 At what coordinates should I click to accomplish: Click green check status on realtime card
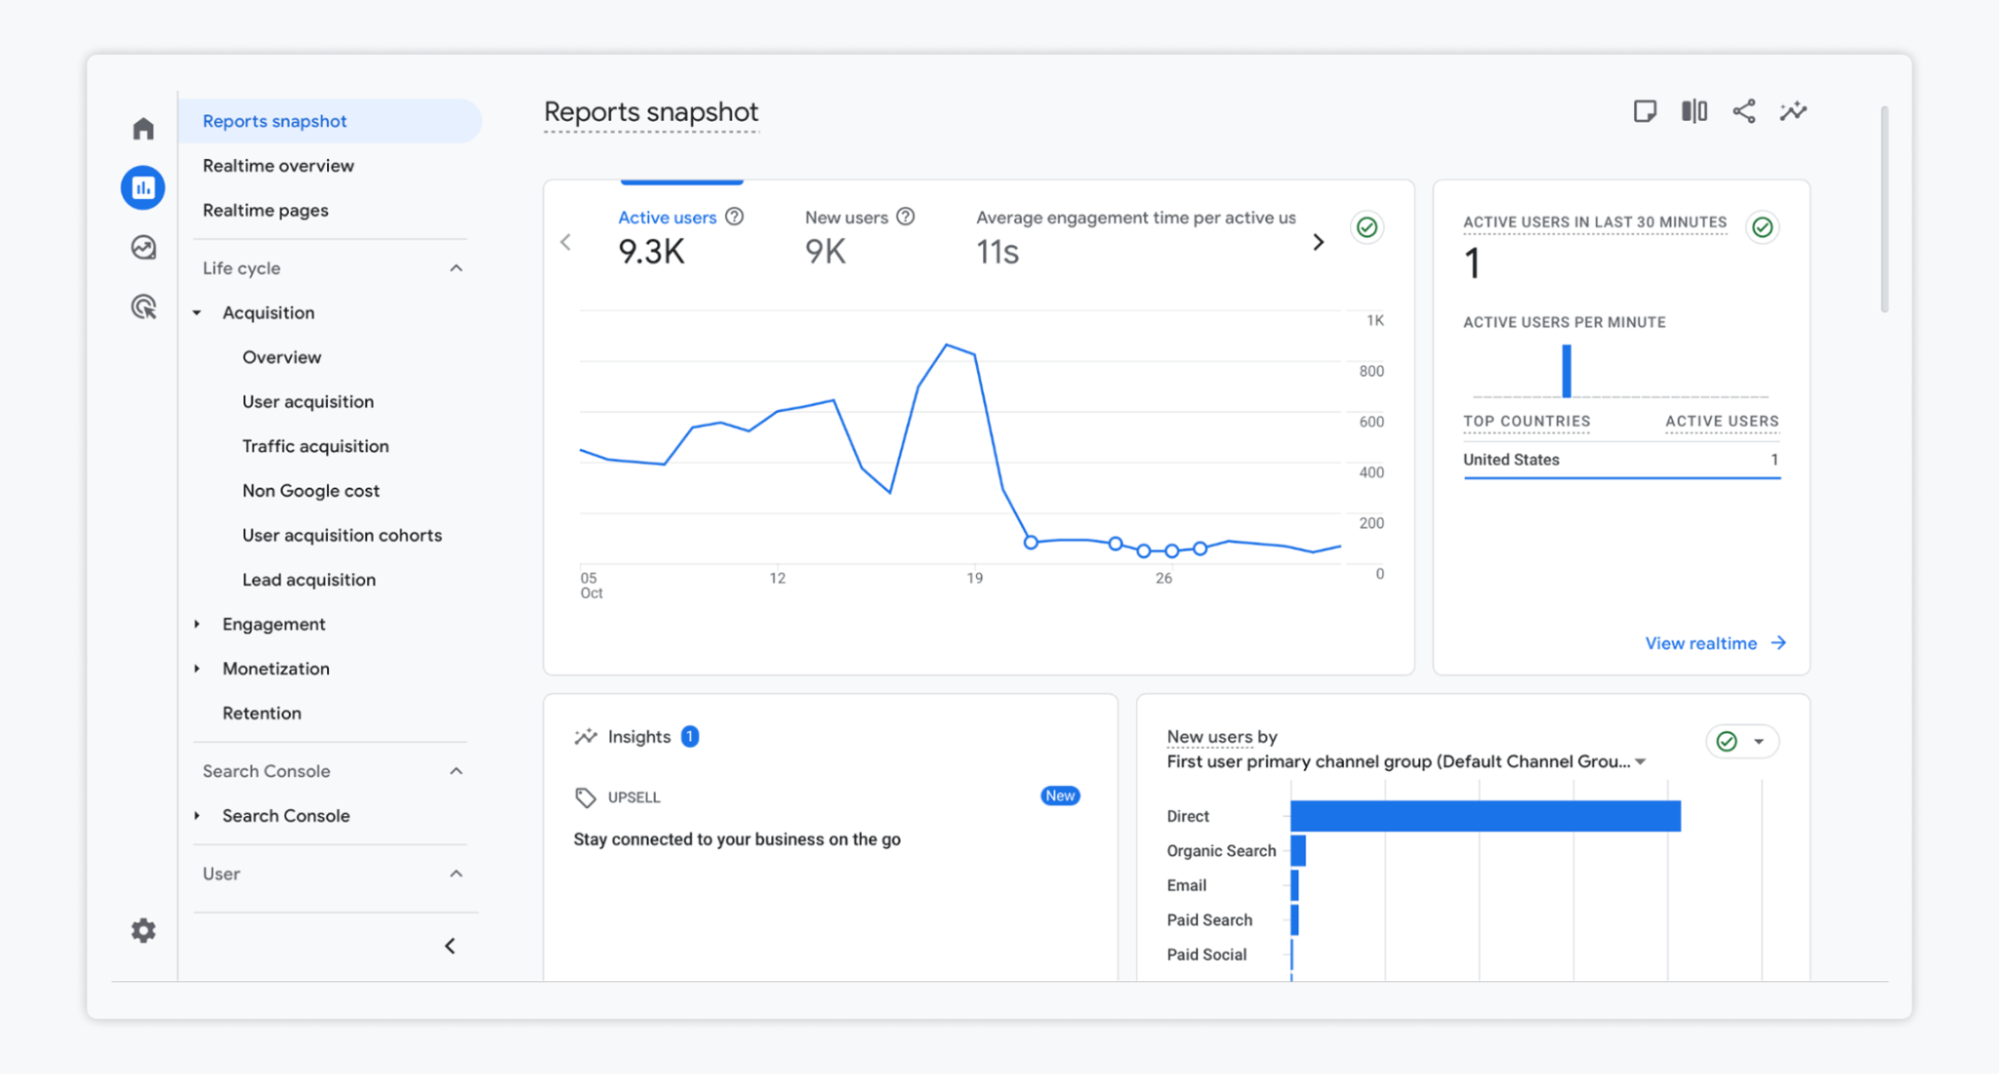coord(1762,228)
